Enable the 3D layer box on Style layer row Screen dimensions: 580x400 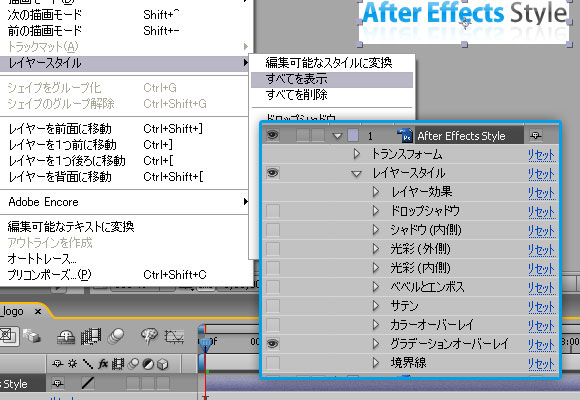[x=163, y=383]
